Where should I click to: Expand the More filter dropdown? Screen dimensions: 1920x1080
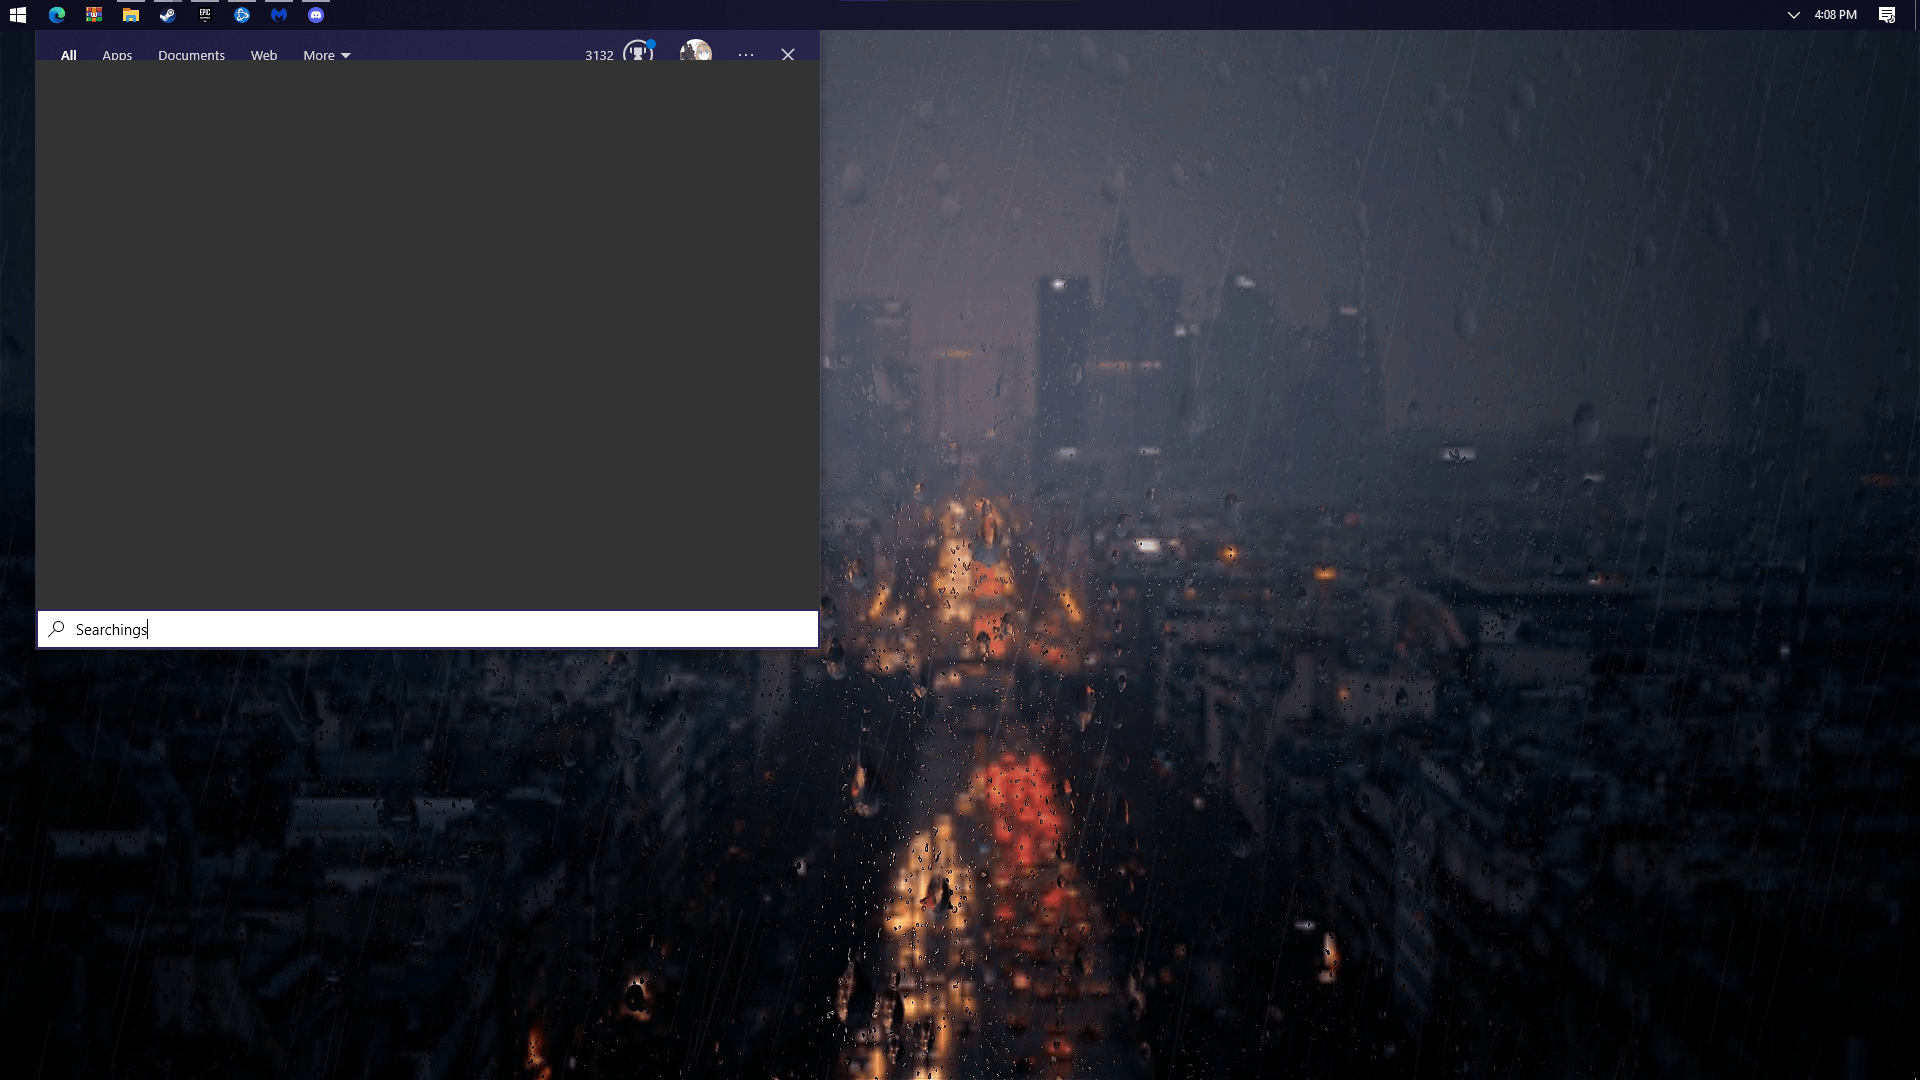tap(327, 55)
